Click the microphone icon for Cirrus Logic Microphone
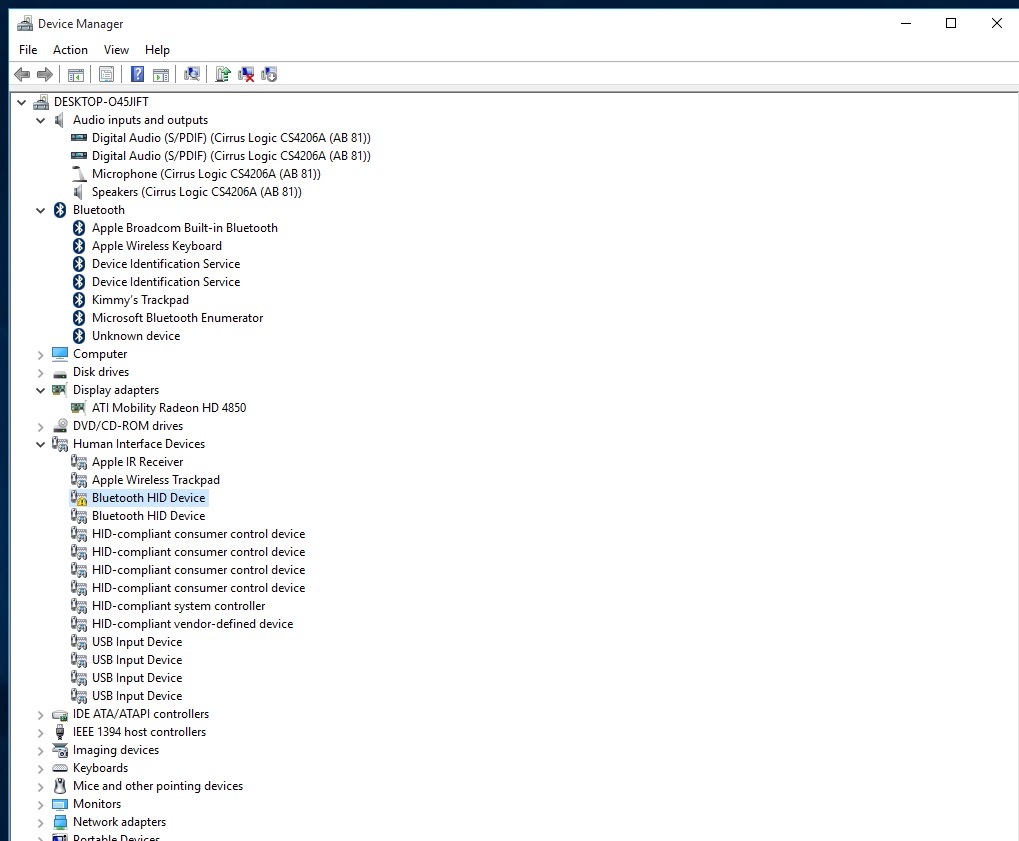This screenshot has height=841, width=1019. tap(79, 174)
